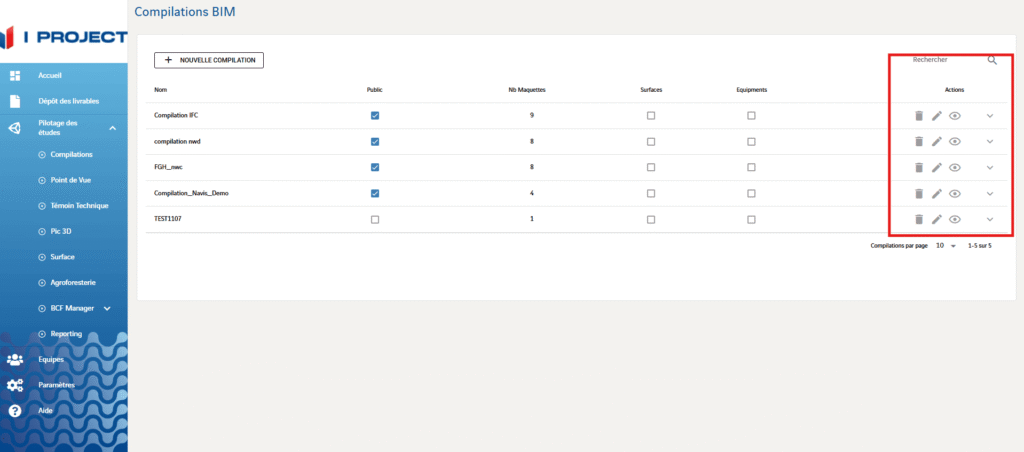The width and height of the screenshot is (1024, 452).
Task: Expand the Compilation IFC row details
Action: click(990, 116)
